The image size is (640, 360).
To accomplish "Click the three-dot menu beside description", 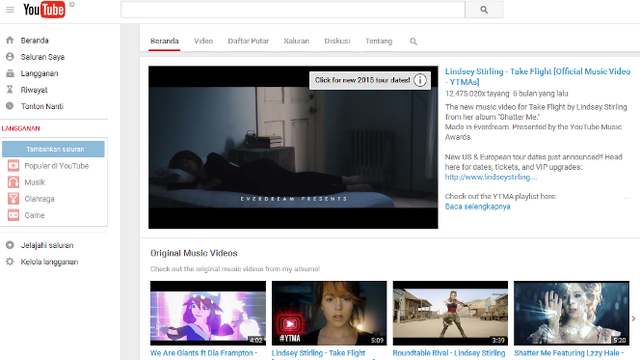I will point(627,198).
